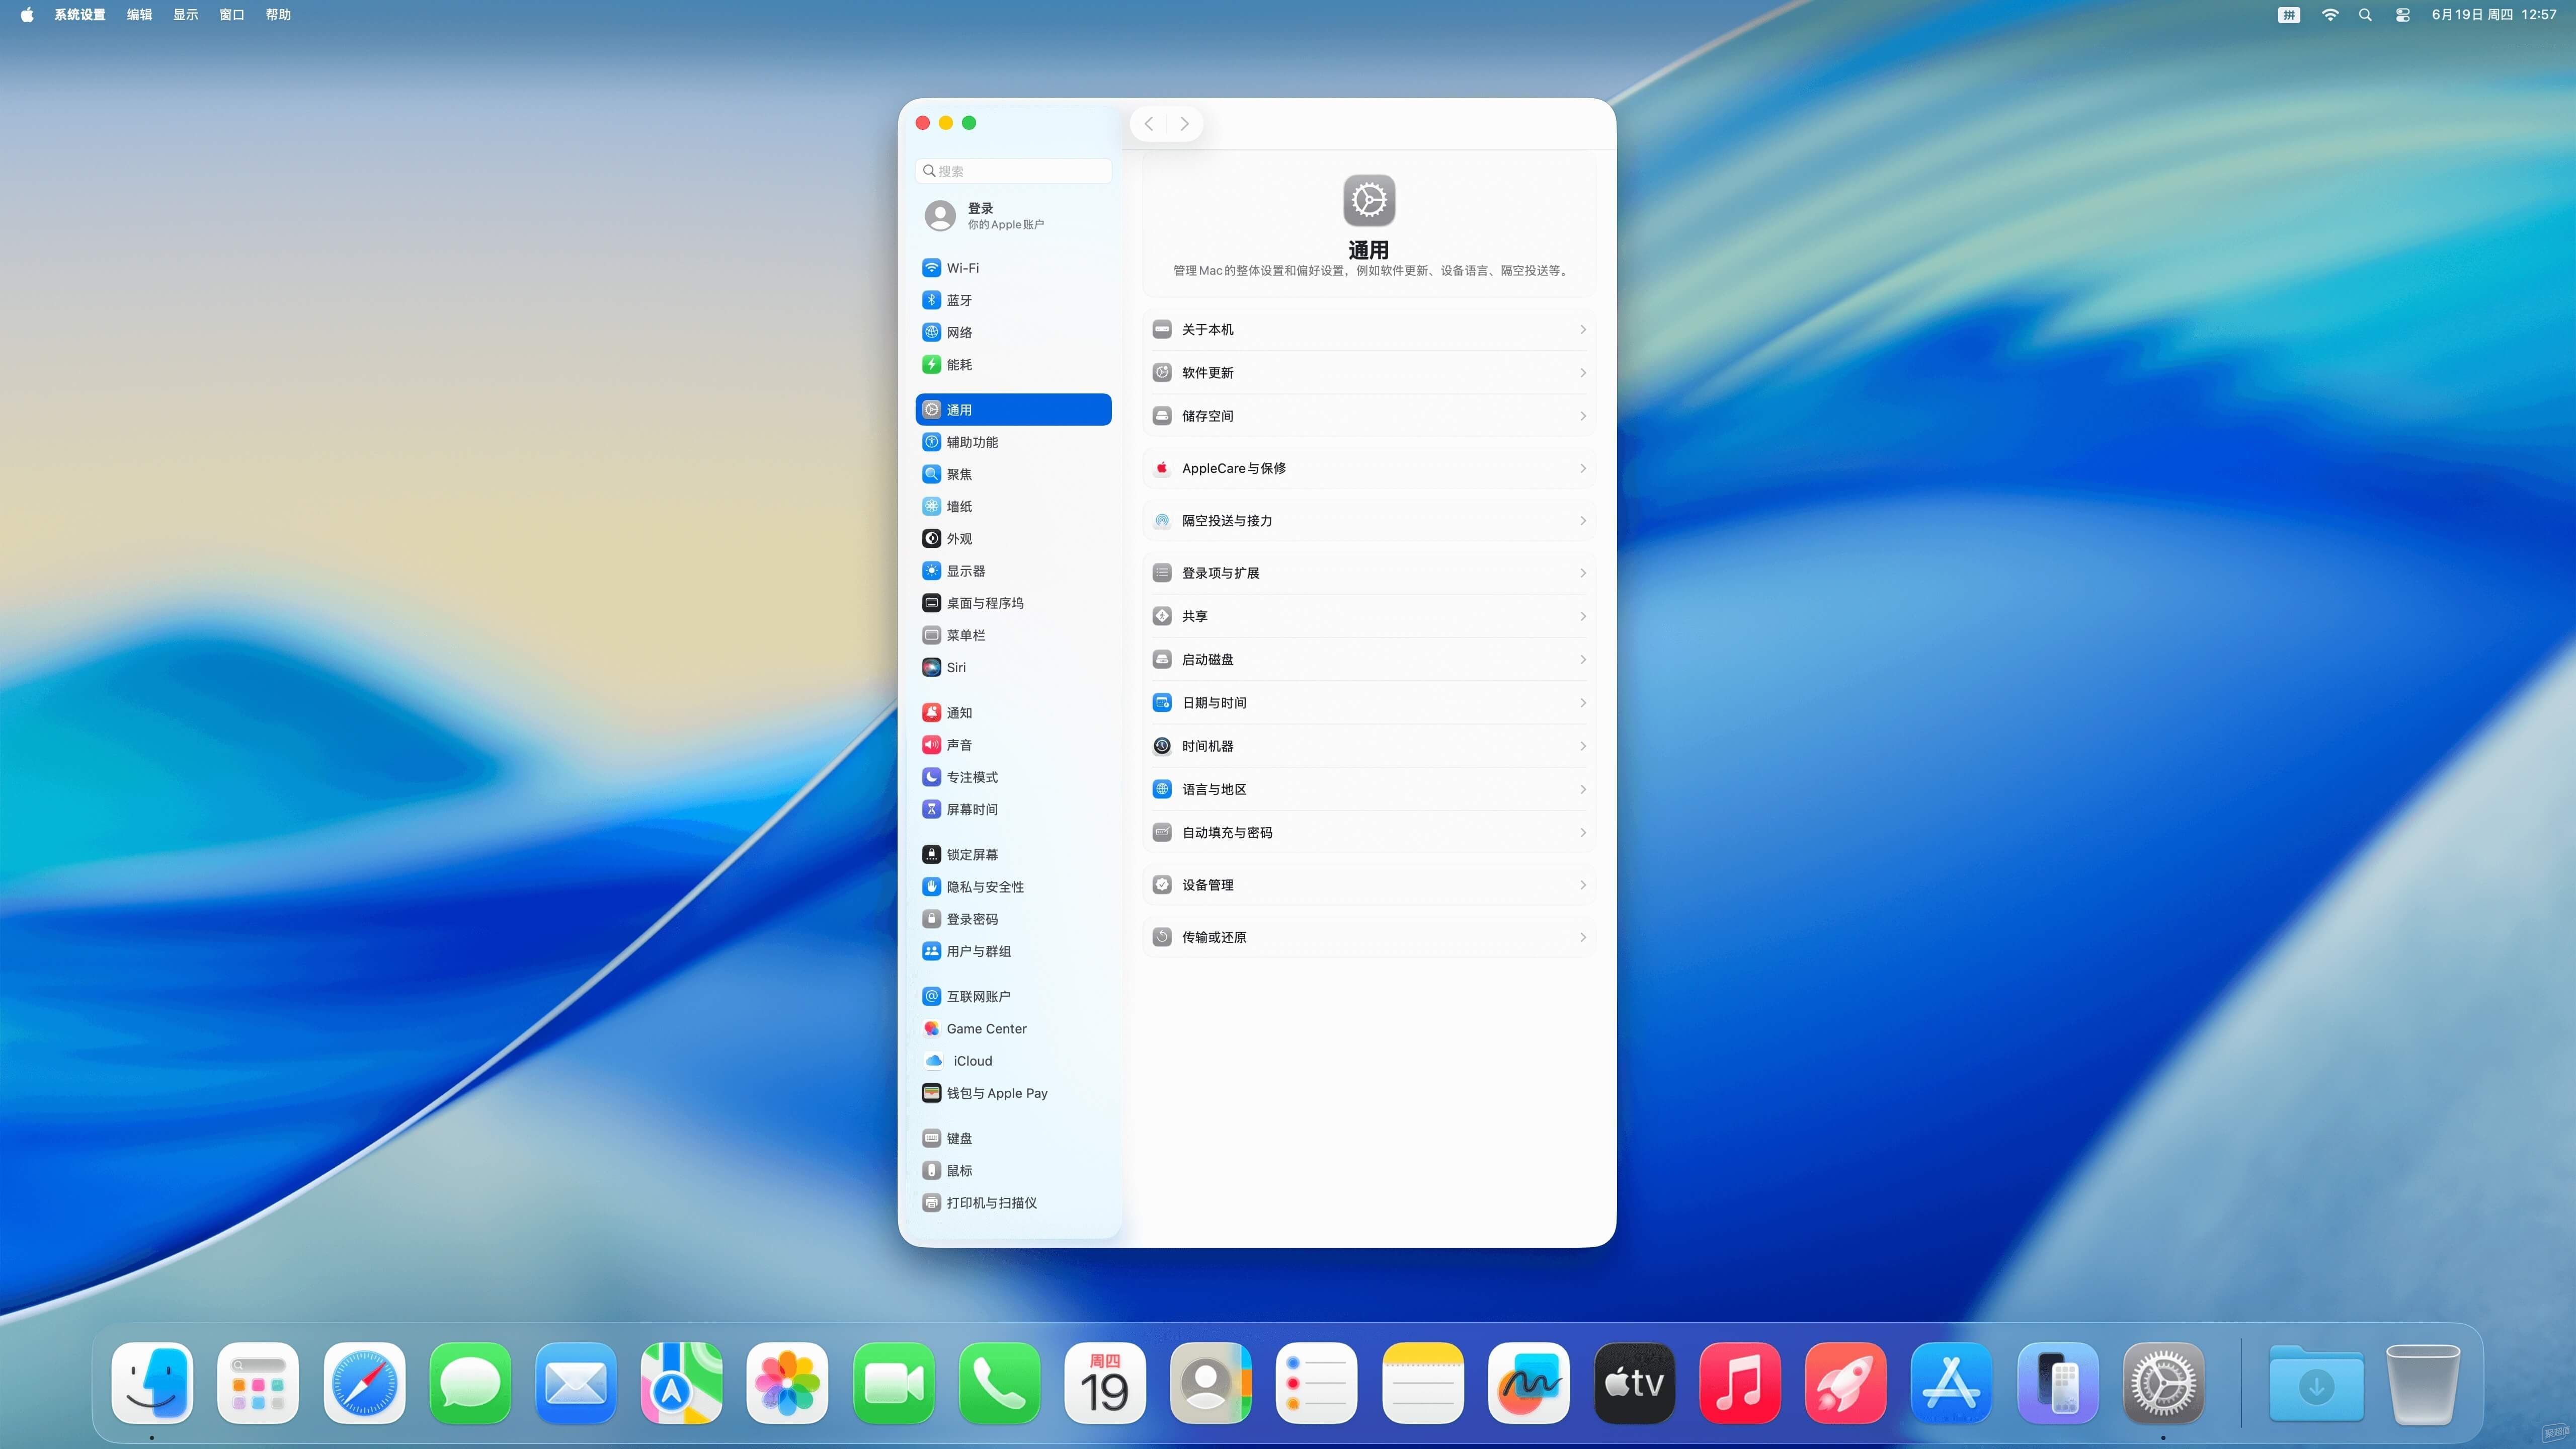
Task: Open 能耗 energy settings
Action: 1012,364
